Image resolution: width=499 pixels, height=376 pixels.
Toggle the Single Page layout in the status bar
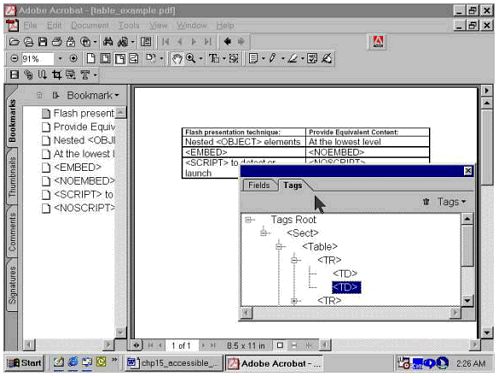(x=280, y=345)
